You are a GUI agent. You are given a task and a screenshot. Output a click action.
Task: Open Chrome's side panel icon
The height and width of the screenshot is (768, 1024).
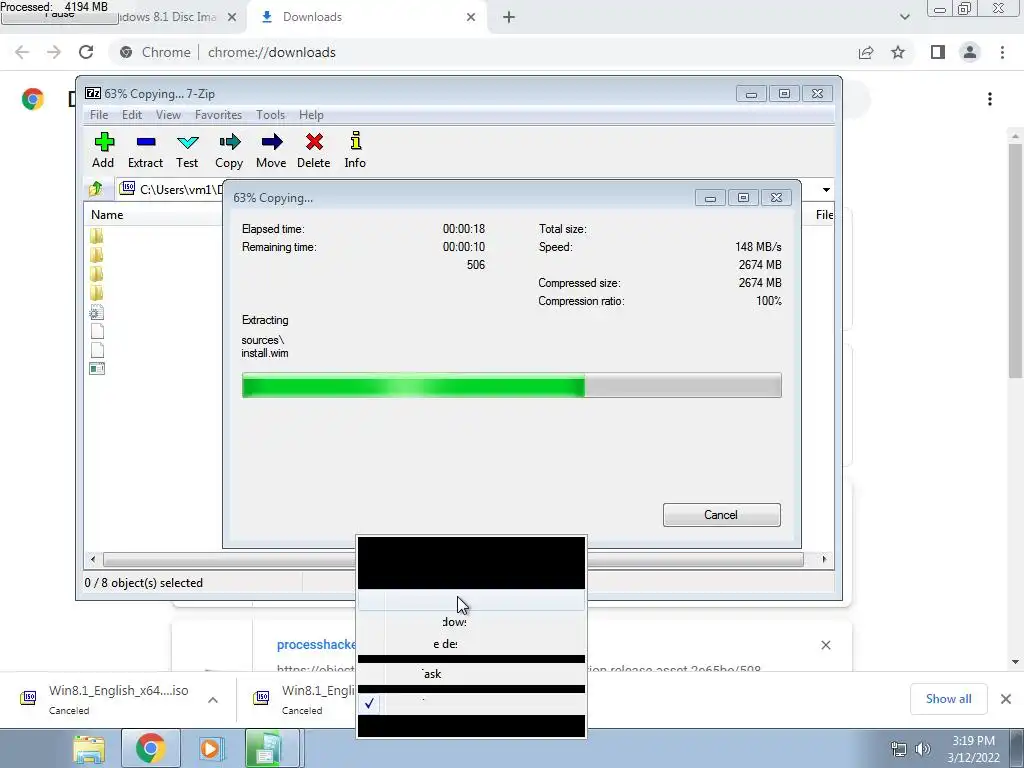coord(938,52)
